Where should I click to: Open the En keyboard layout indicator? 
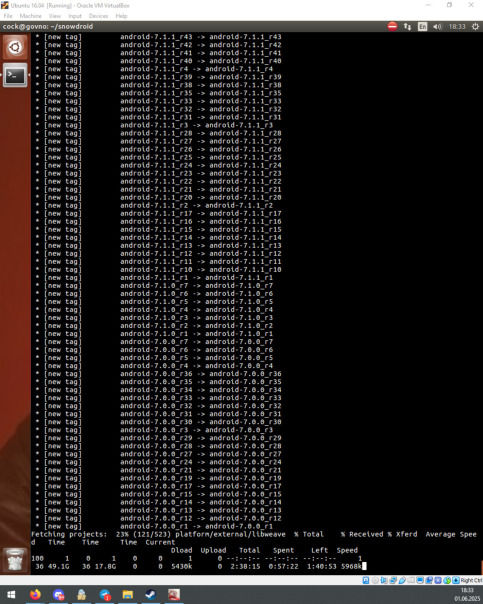click(x=423, y=26)
